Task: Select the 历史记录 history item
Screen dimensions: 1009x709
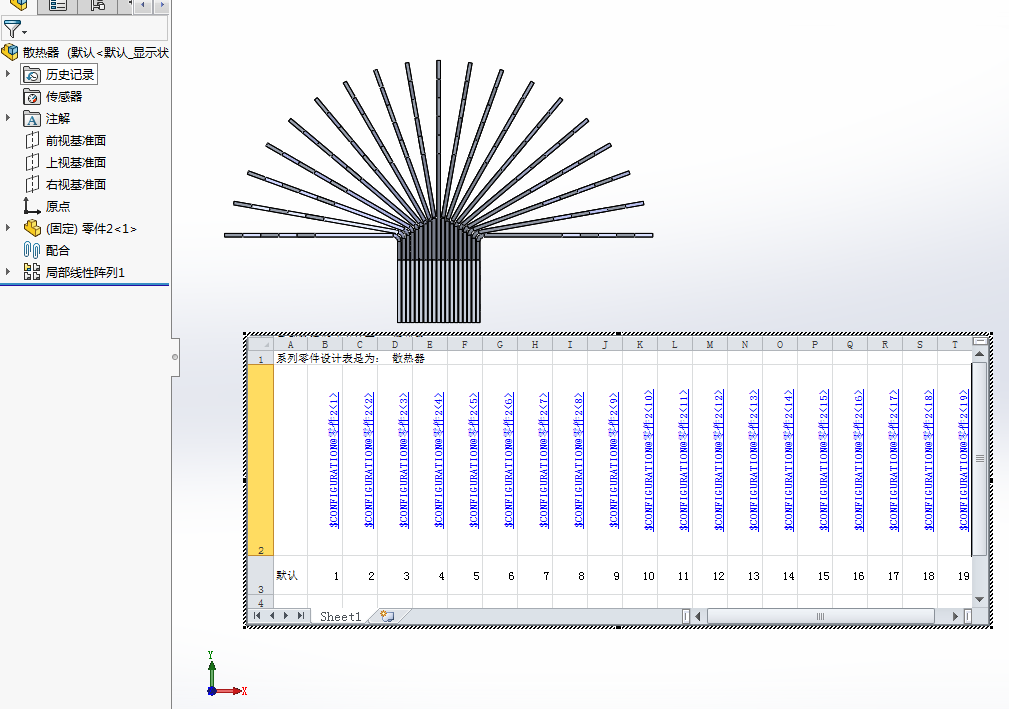Action: click(x=59, y=75)
